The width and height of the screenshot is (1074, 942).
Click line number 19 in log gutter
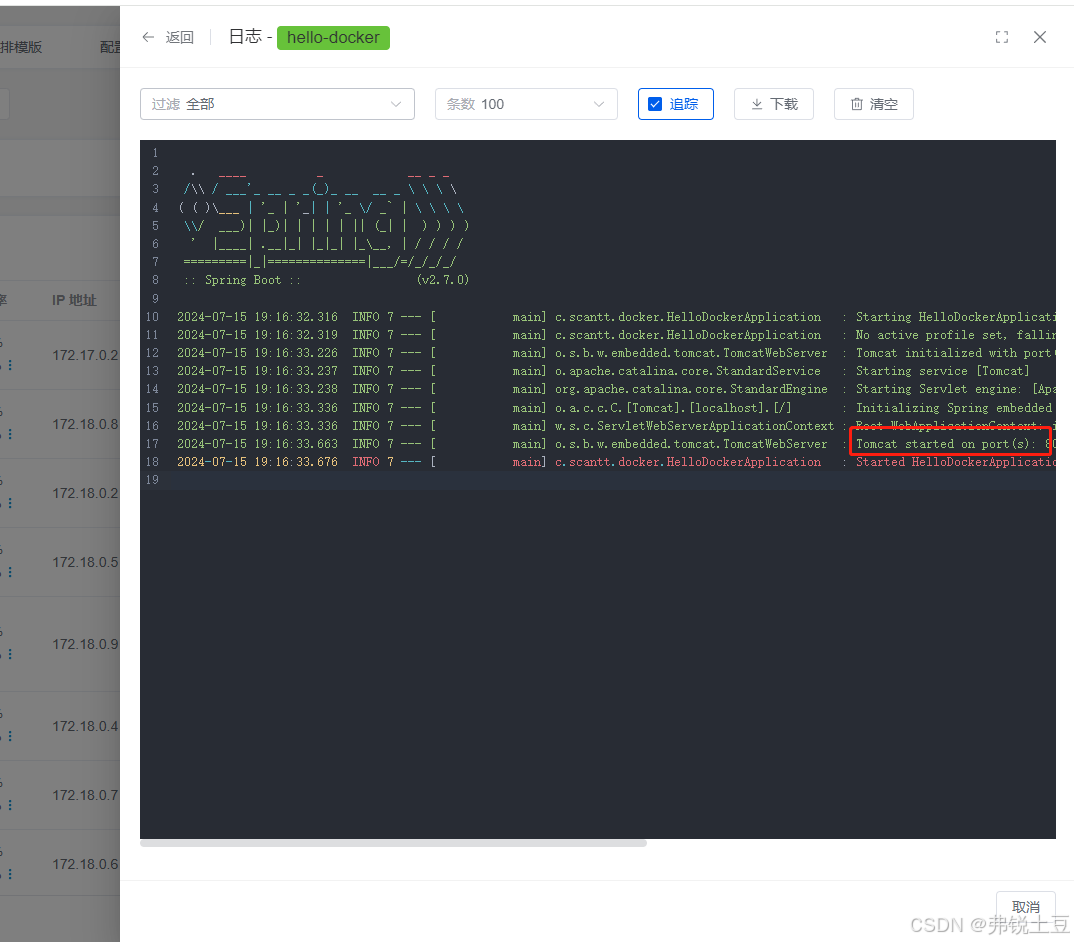152,480
